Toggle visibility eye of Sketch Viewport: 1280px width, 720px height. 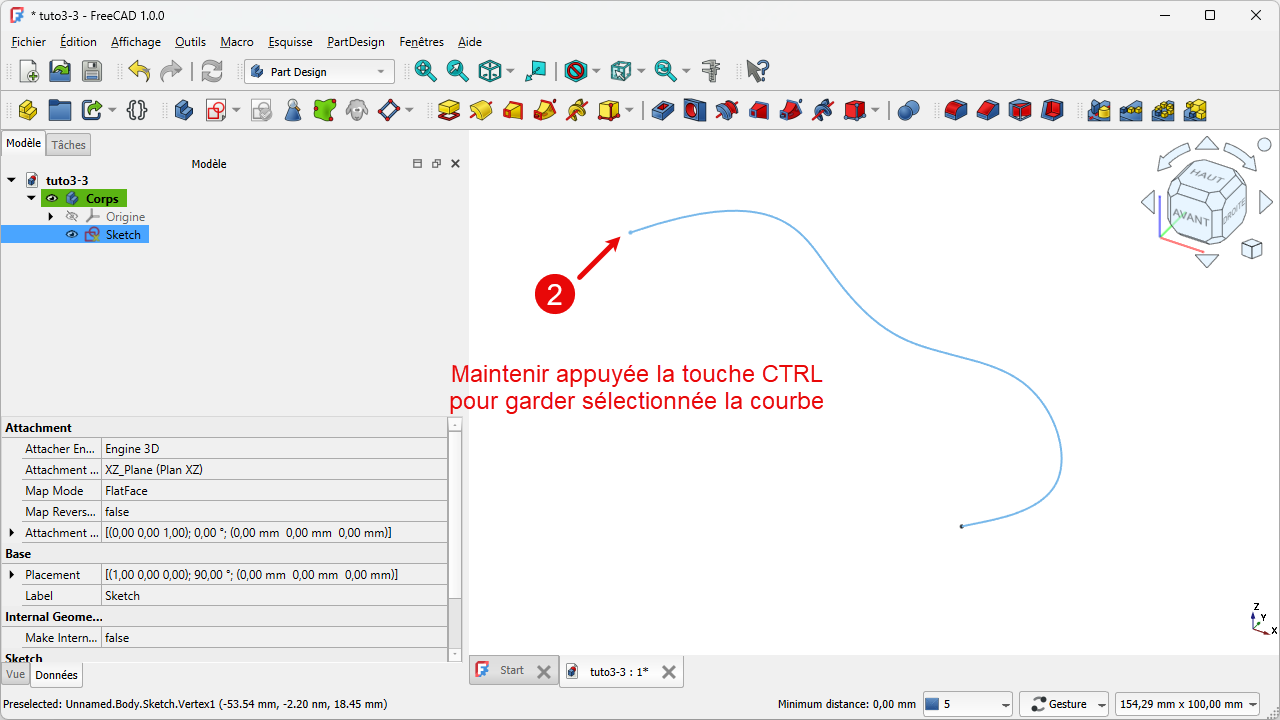pos(72,235)
